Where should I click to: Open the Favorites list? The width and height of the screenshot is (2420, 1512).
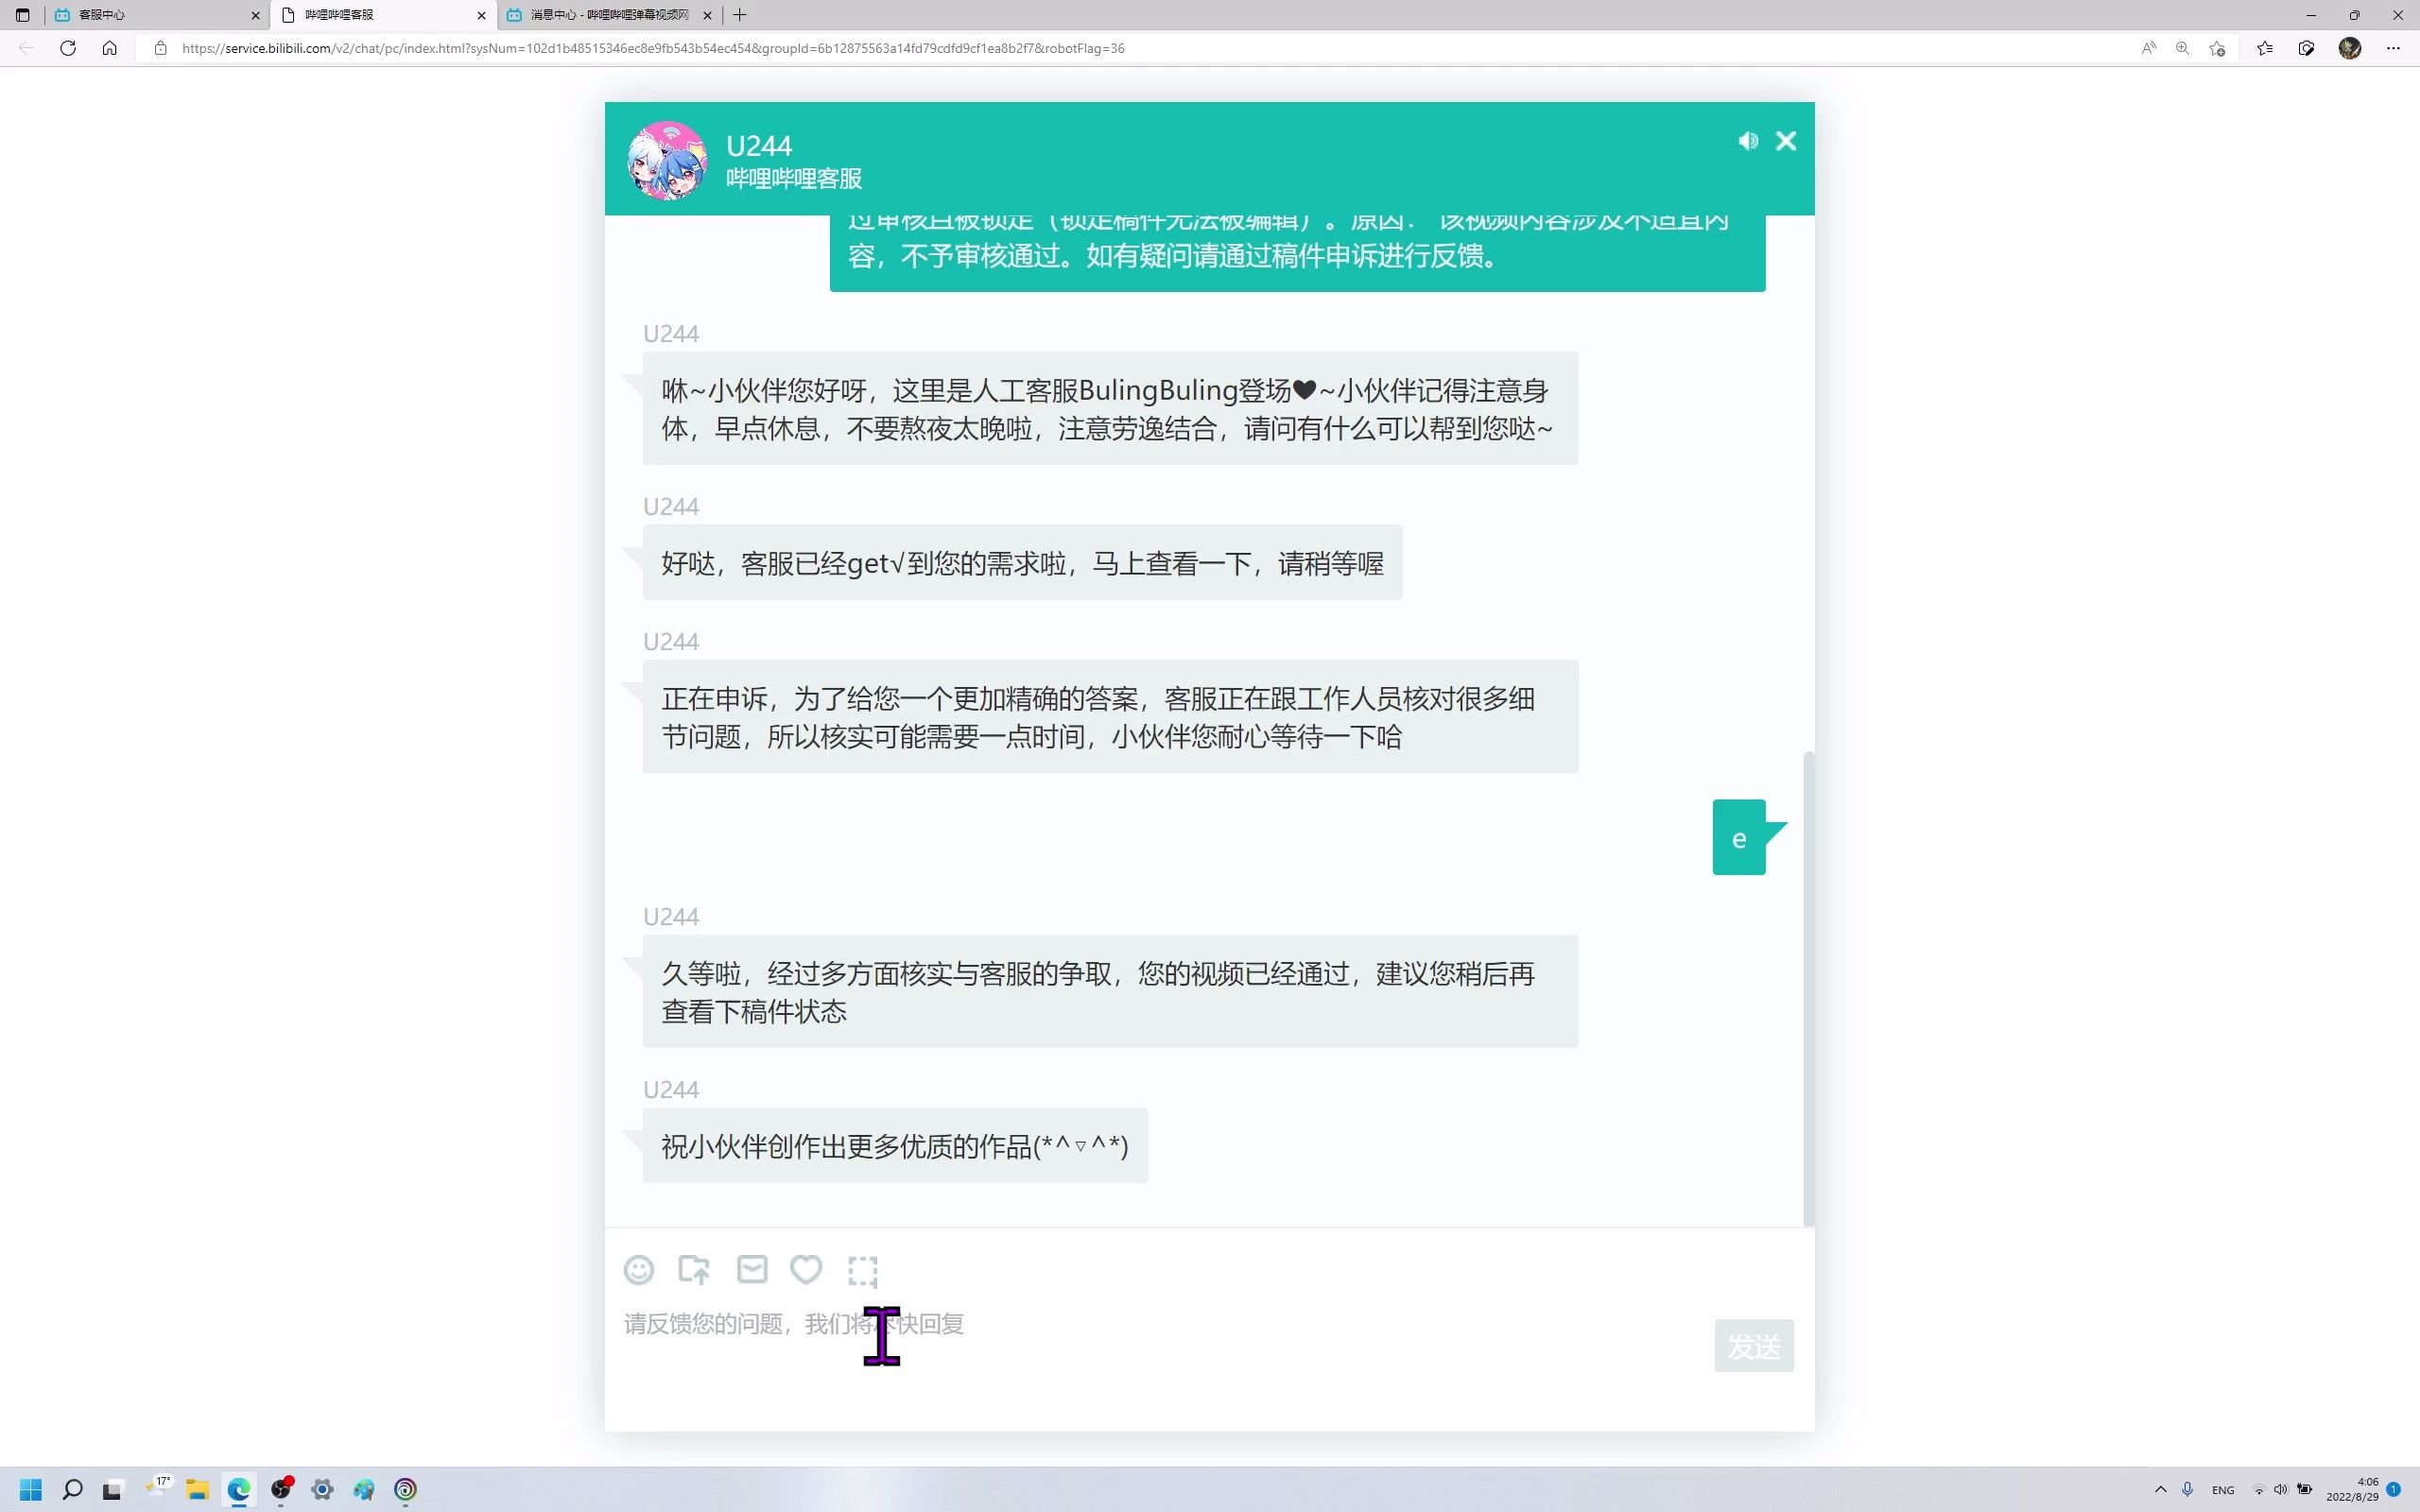tap(2265, 48)
